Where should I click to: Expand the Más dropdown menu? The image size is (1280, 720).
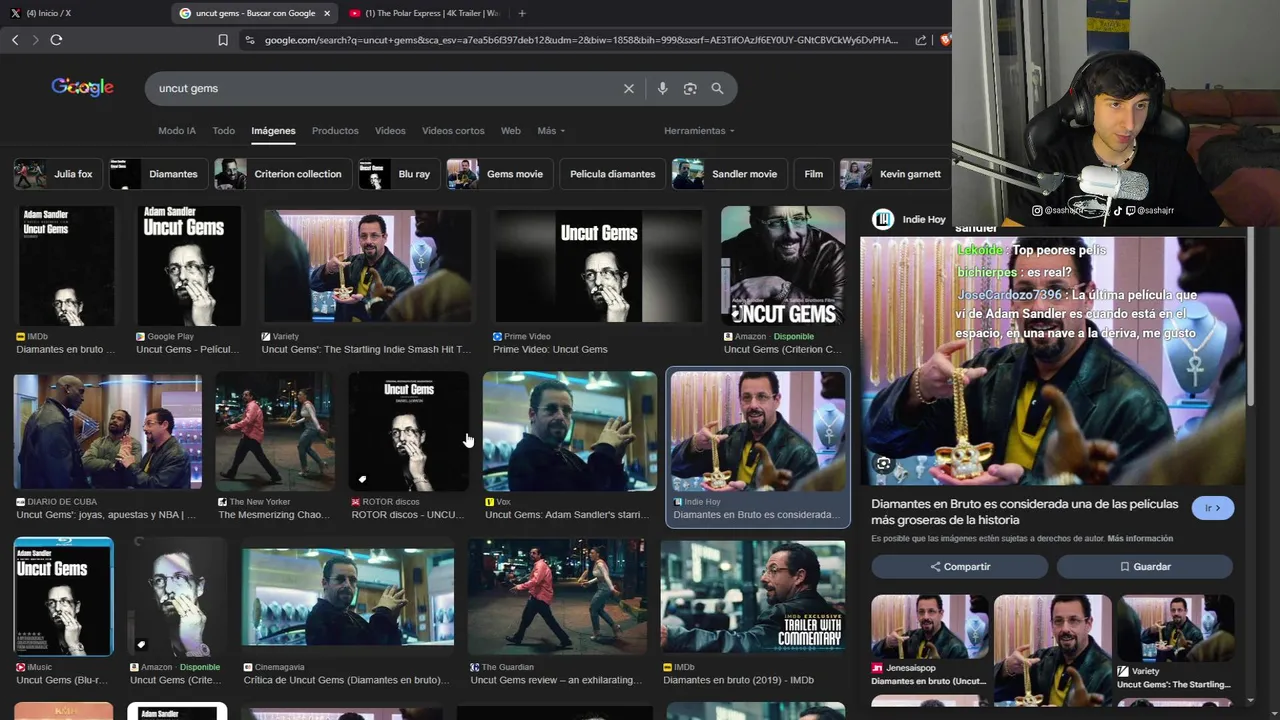coord(551,131)
